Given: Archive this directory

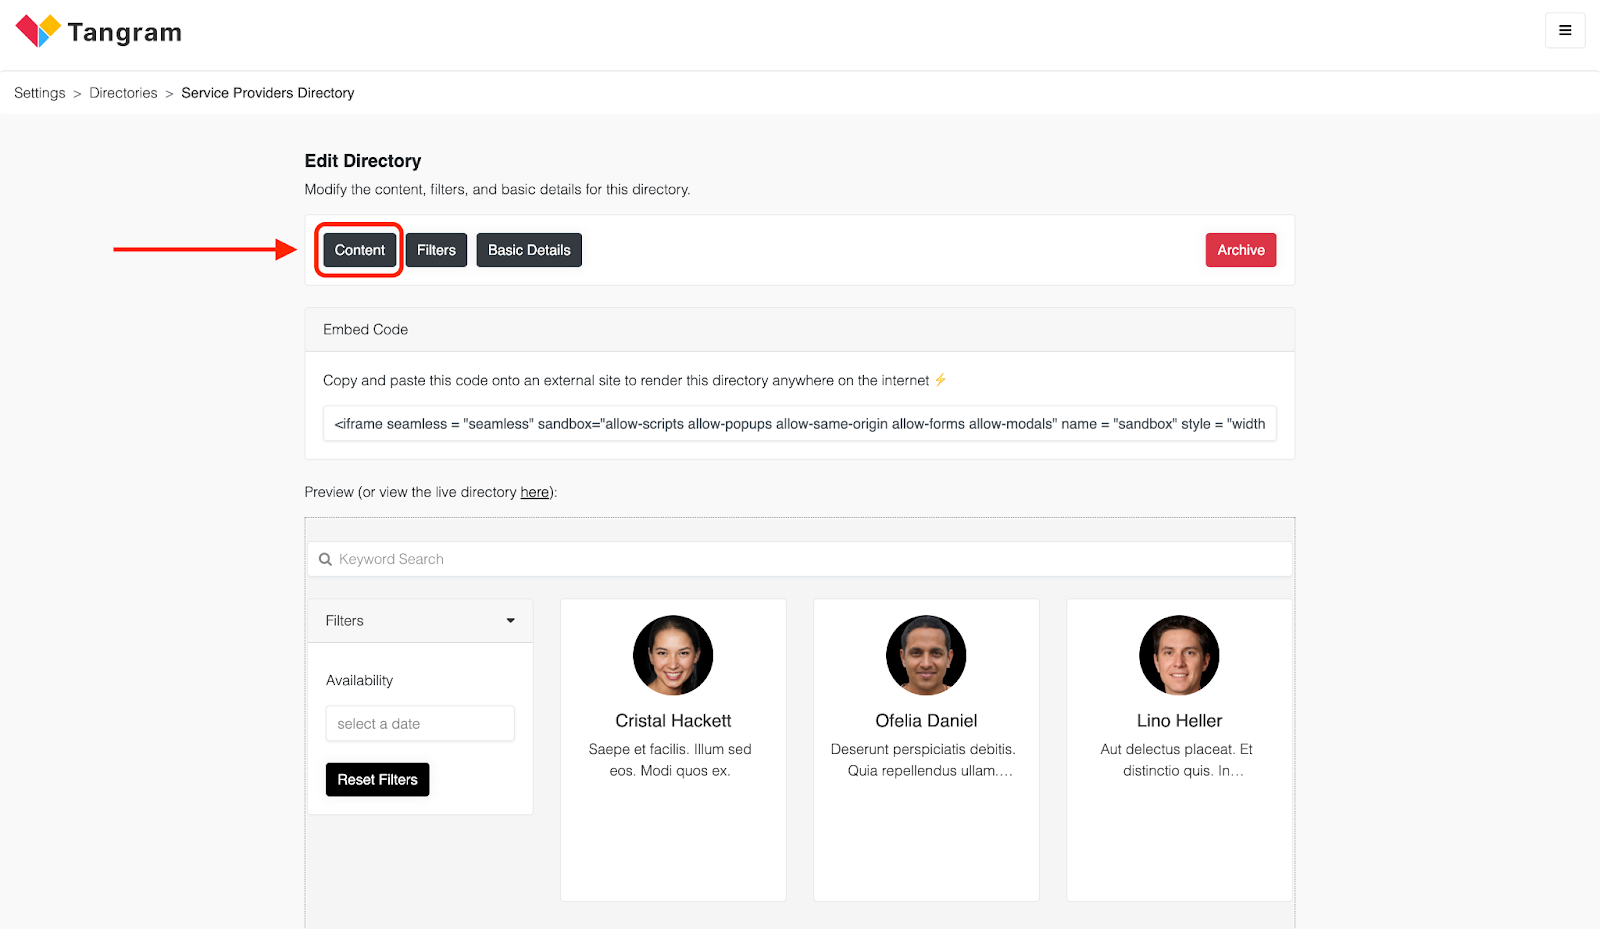Looking at the screenshot, I should pos(1241,250).
